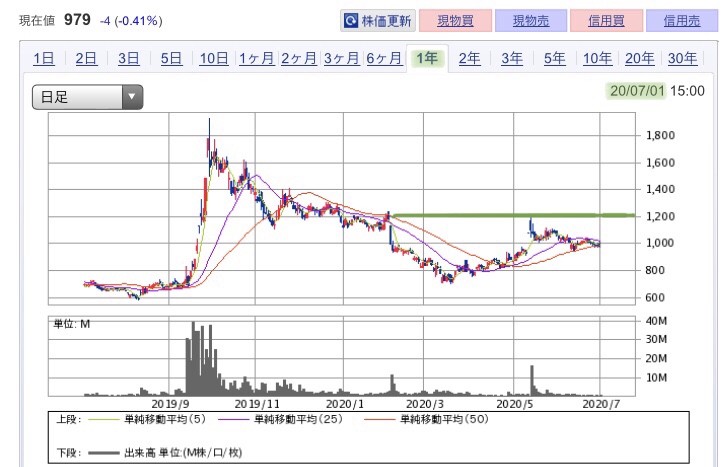Click the 単位: M label in volume chart
This screenshot has width=727, height=467.
(72, 324)
